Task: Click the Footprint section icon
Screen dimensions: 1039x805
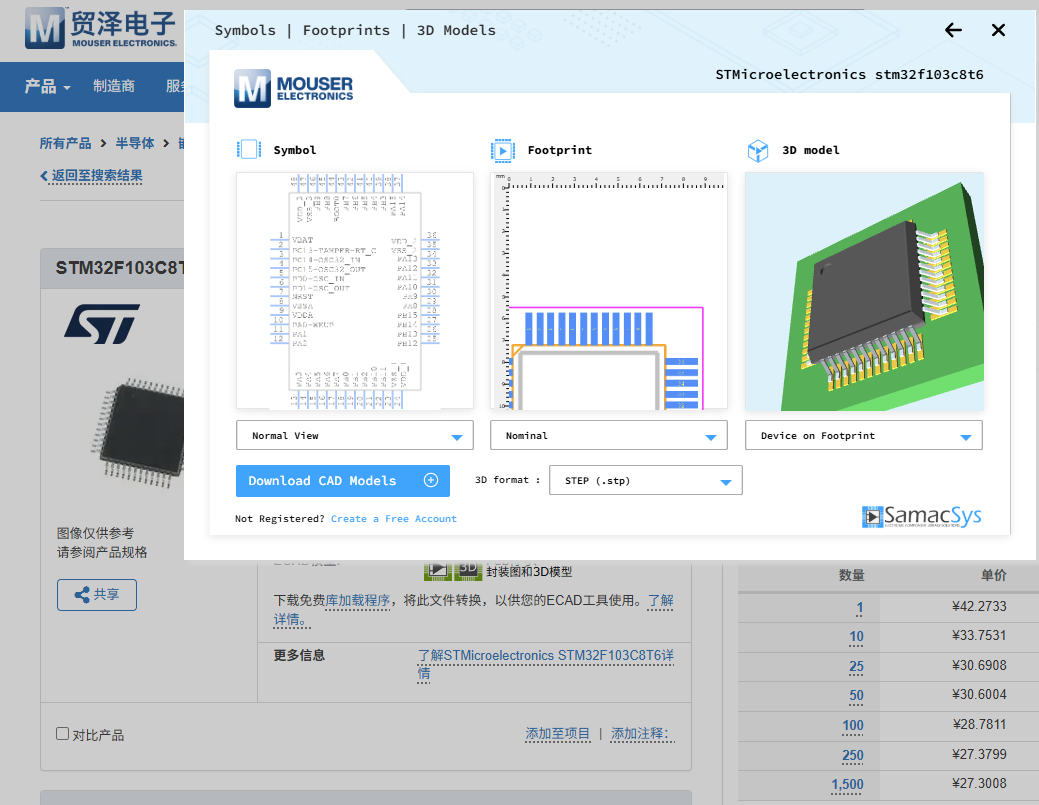Action: pyautogui.click(x=502, y=150)
